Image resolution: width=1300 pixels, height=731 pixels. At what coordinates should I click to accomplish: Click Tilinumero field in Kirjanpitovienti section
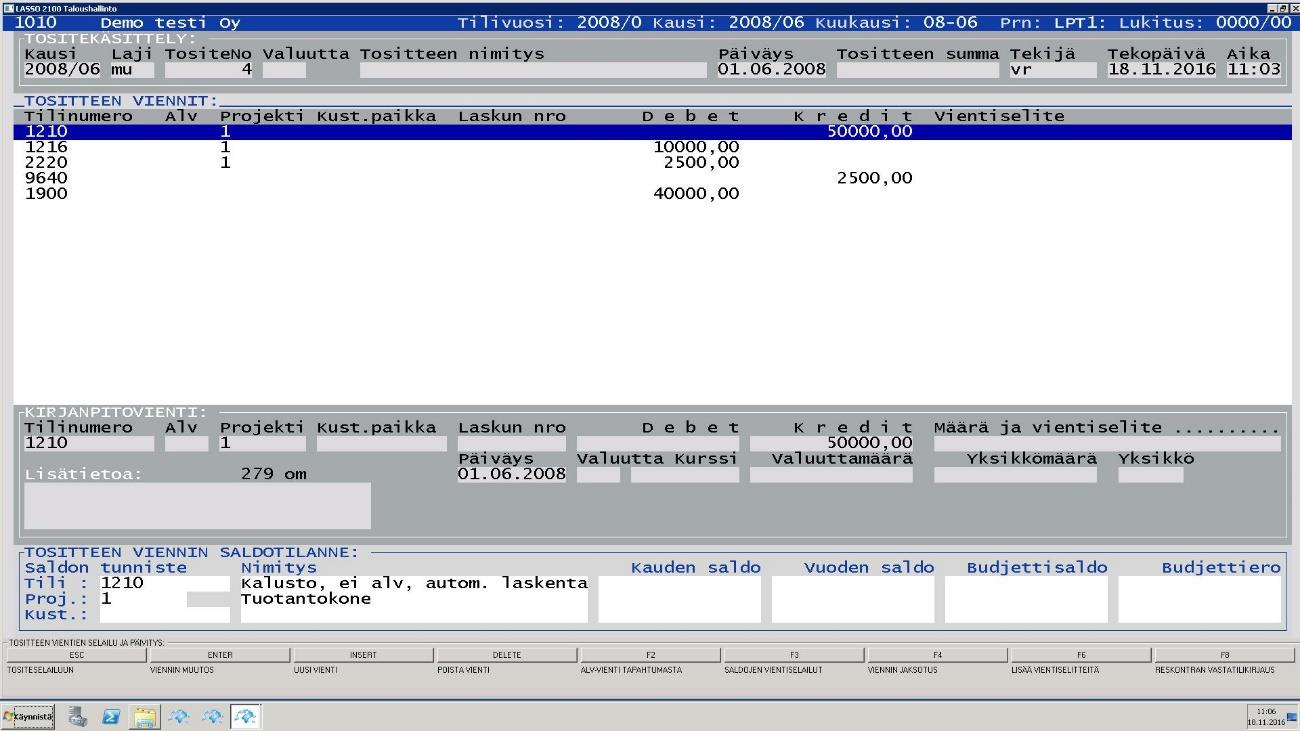click(89, 443)
